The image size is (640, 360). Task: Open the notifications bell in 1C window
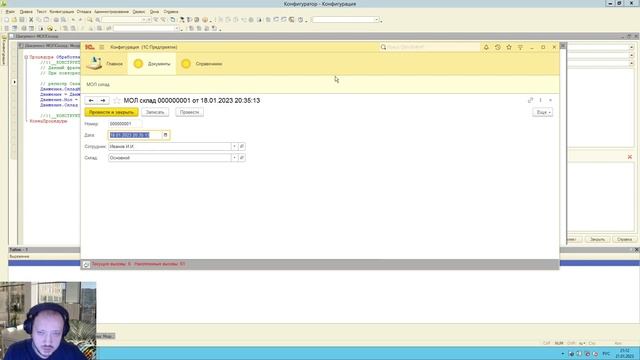486,47
